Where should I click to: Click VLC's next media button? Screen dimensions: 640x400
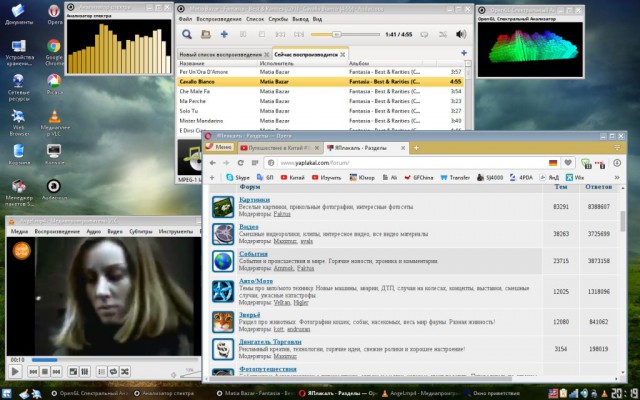pos(56,372)
